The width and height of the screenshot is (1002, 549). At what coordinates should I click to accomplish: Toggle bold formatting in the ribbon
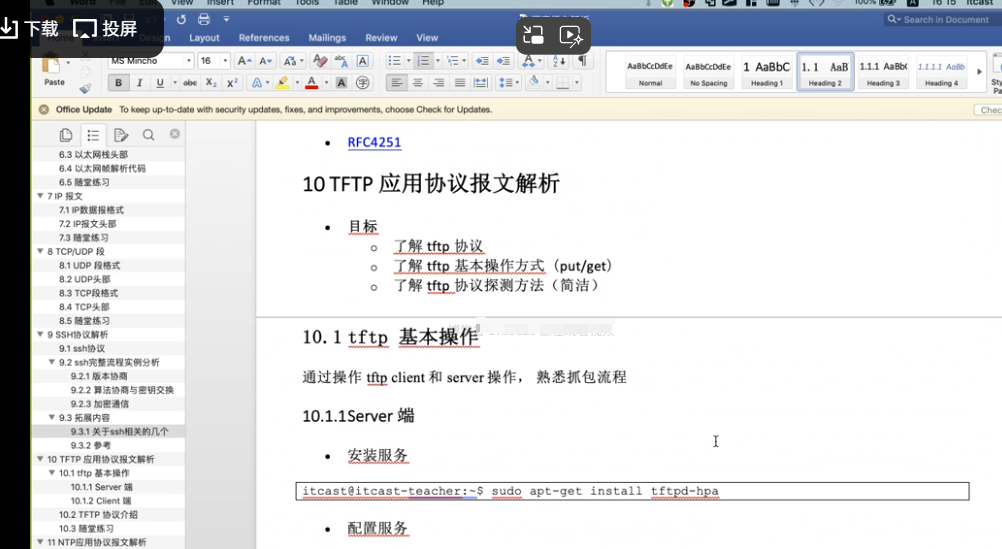point(119,83)
